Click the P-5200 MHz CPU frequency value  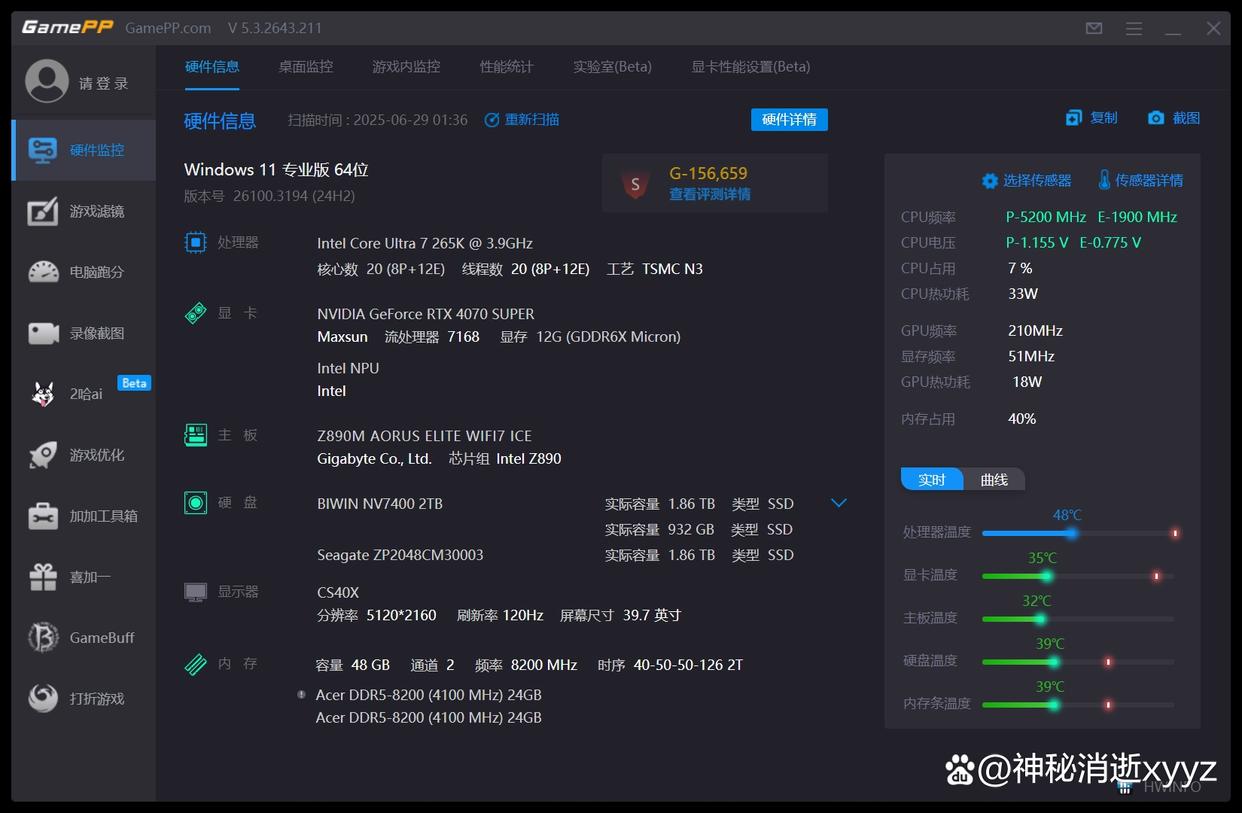1046,217
